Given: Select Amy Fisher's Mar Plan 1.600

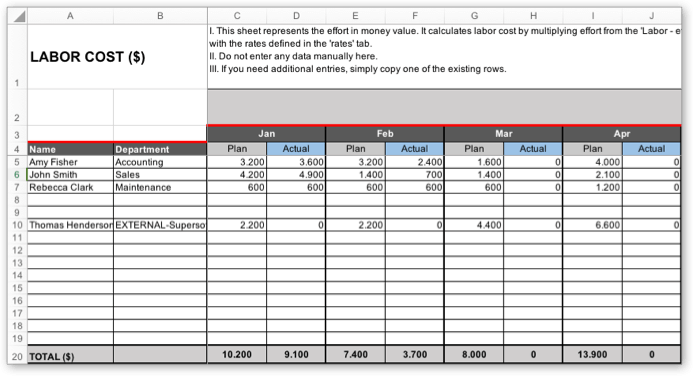Looking at the screenshot, I should click(x=474, y=162).
